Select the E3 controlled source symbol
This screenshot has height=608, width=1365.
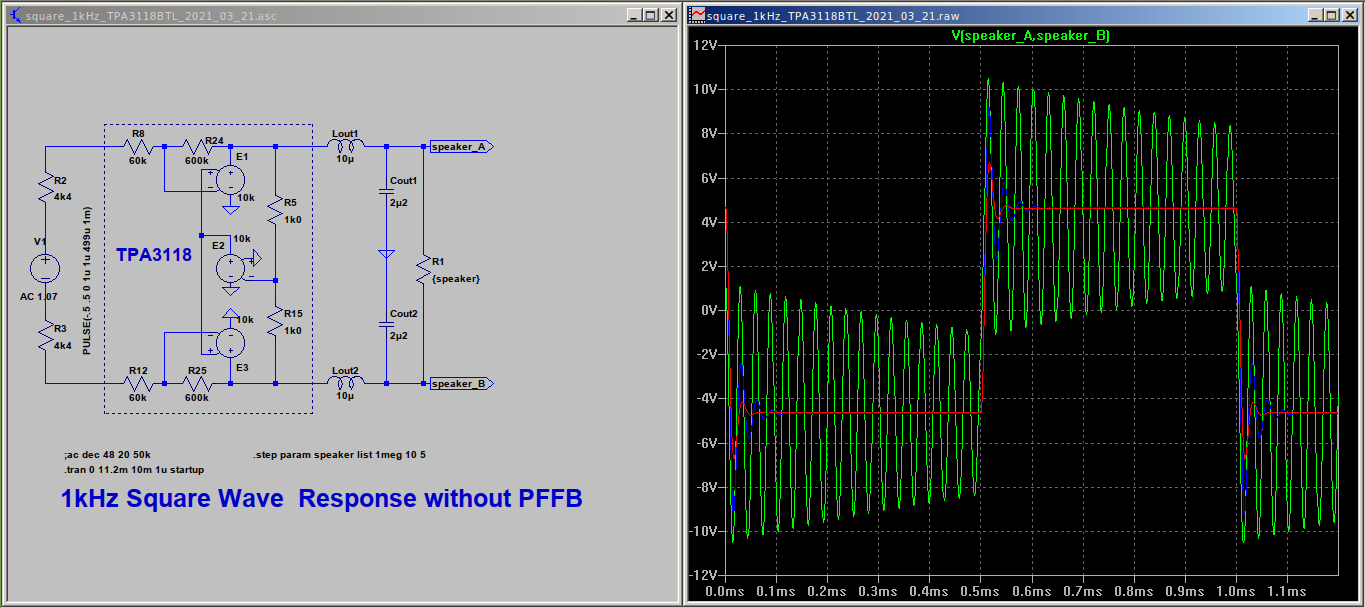230,343
